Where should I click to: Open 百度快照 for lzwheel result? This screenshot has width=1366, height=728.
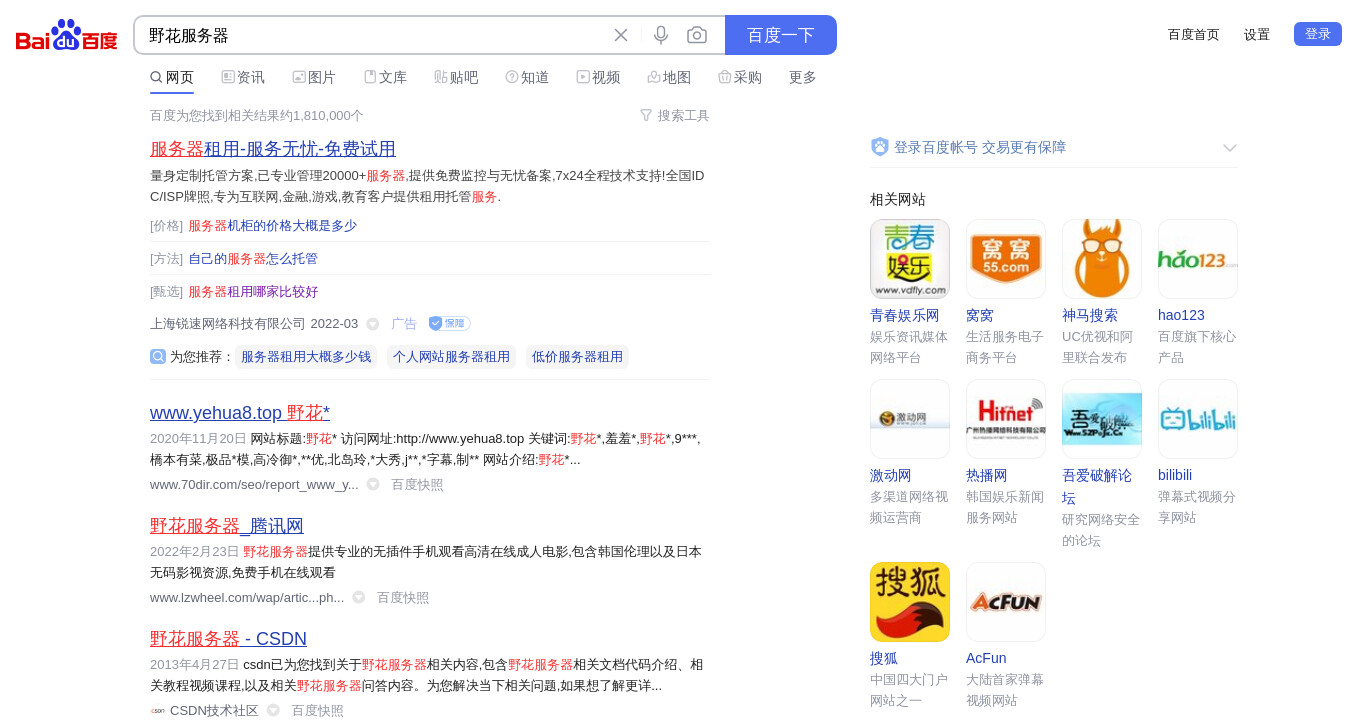[403, 598]
